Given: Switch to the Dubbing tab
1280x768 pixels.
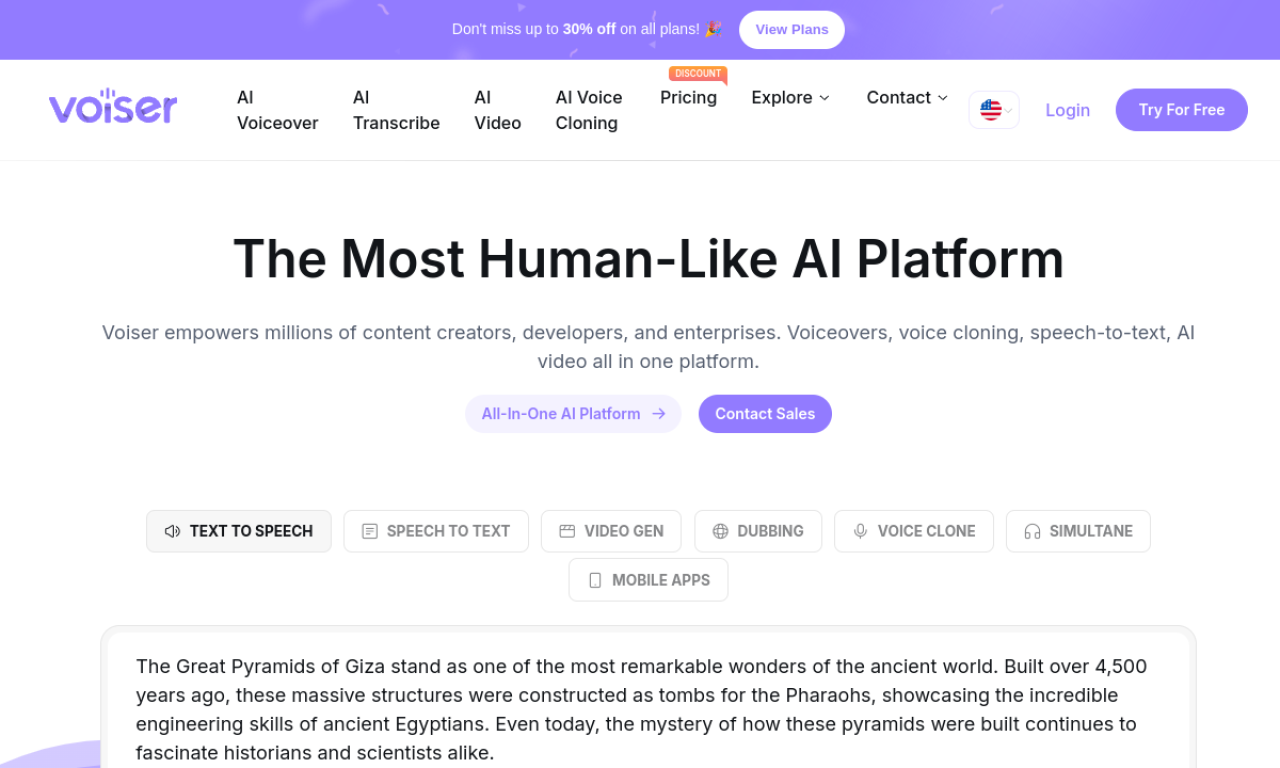Looking at the screenshot, I should tap(758, 531).
